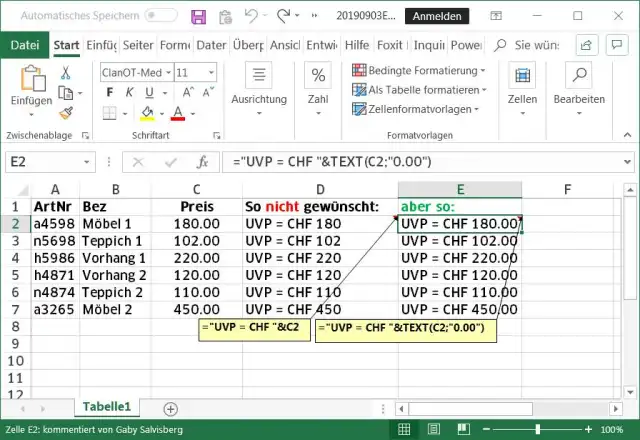Image resolution: width=640 pixels, height=440 pixels.
Task: Click the Share icon in the ribbon
Action: click(587, 45)
